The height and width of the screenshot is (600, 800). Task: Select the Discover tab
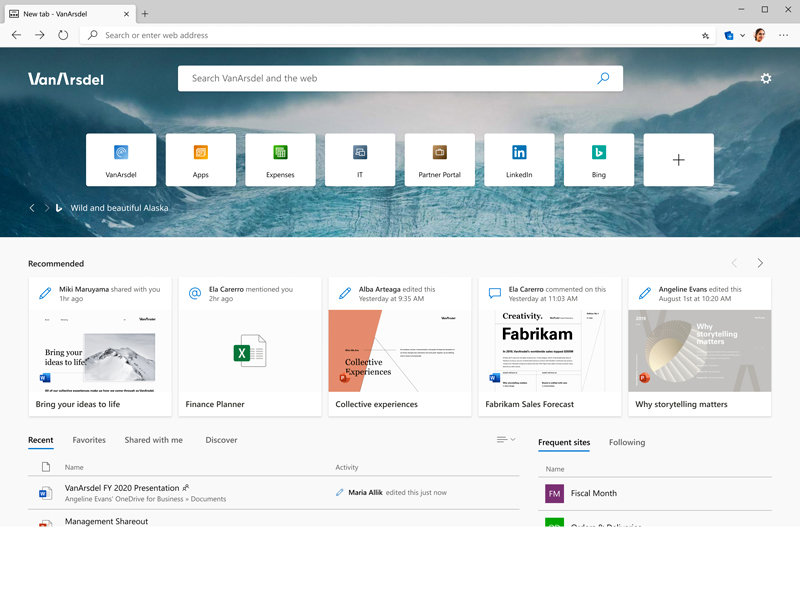[x=221, y=440]
